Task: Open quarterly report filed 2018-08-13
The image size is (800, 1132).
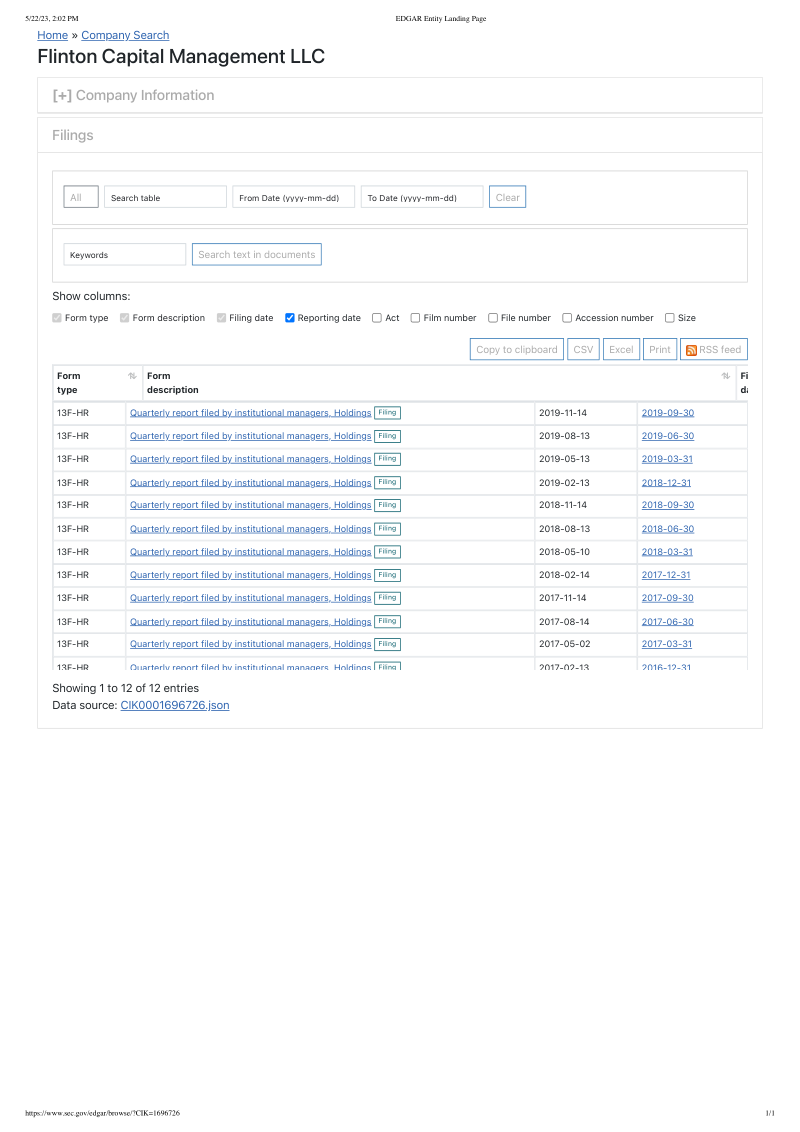Action: coord(251,529)
